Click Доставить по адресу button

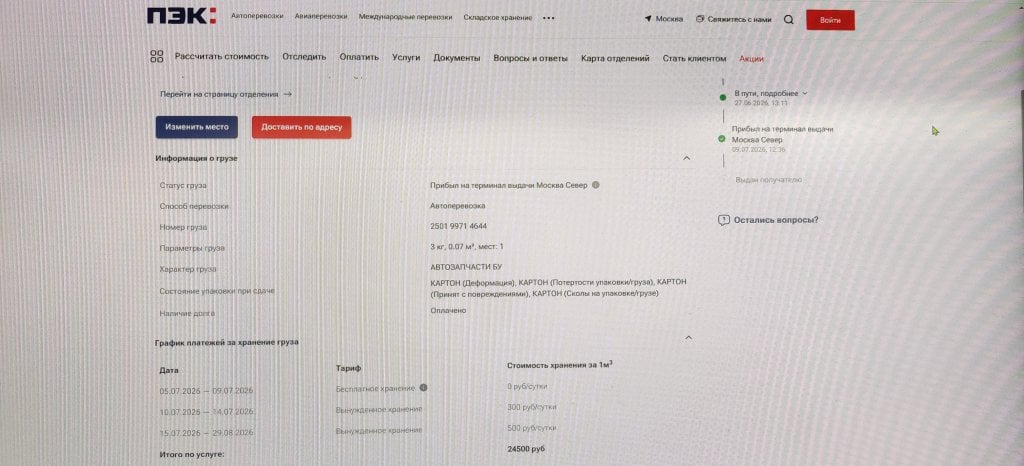301,127
